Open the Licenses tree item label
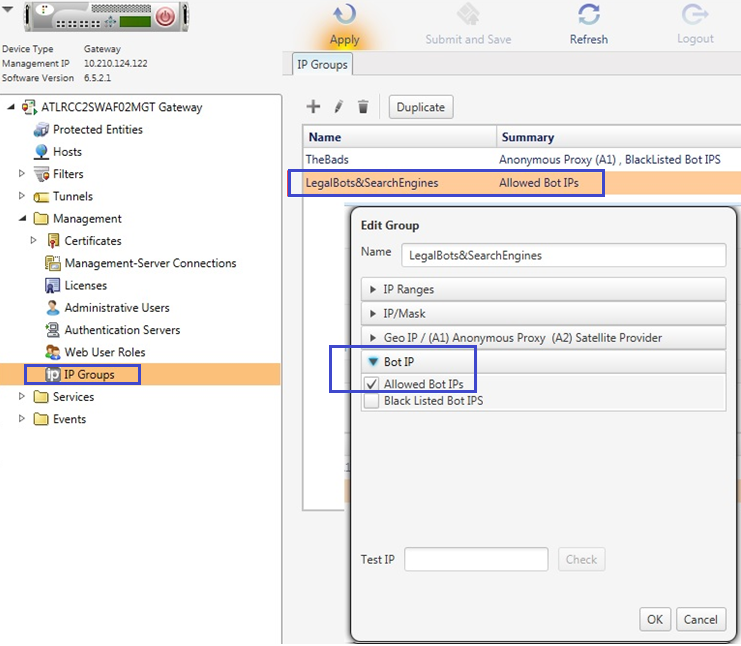The image size is (741, 646). click(86, 285)
